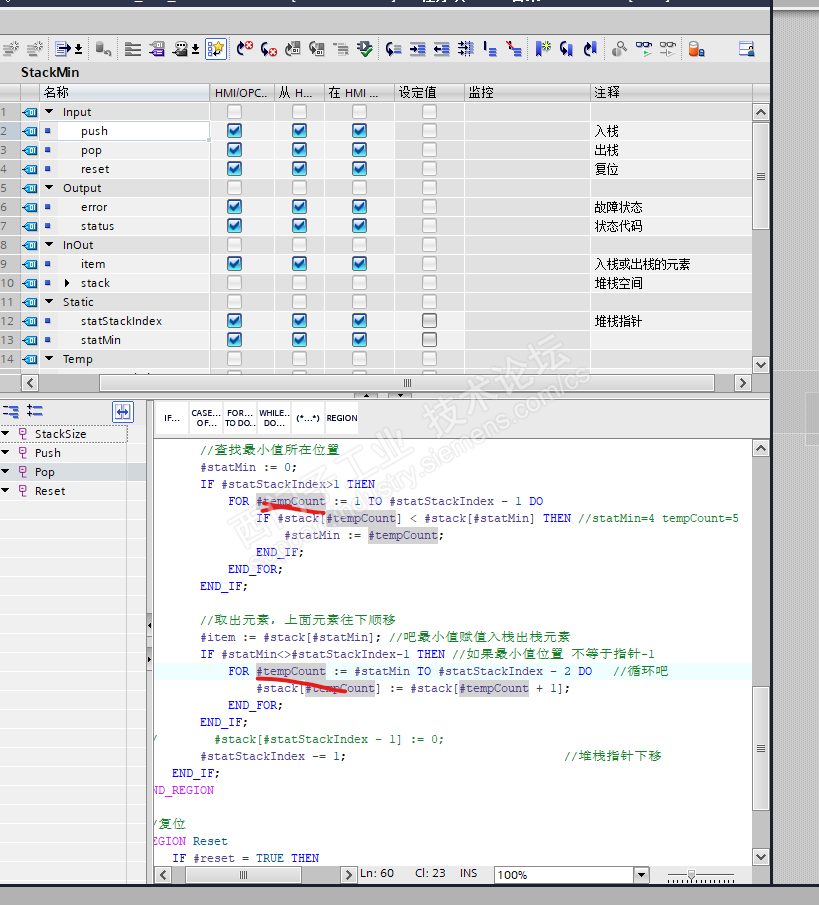The width and height of the screenshot is (819, 905).
Task: Click the 名称 column header
Action: (56, 92)
